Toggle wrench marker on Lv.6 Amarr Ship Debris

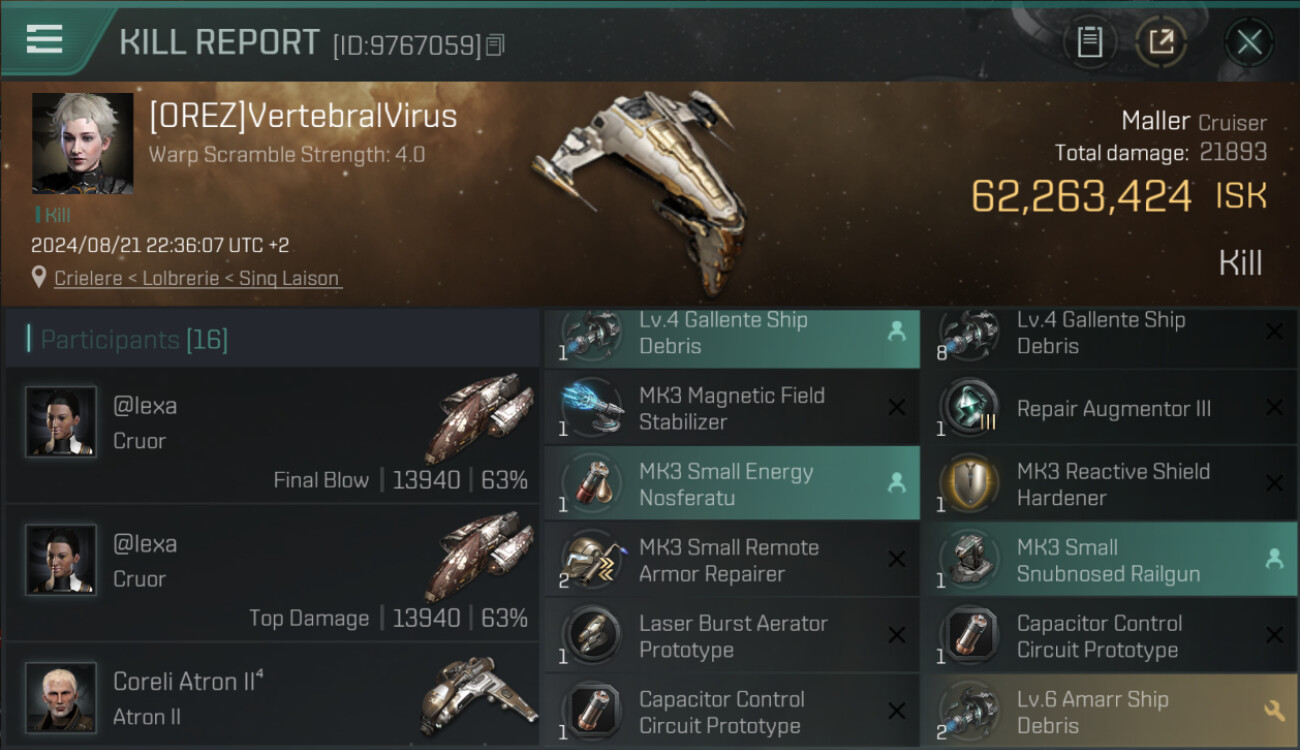click(1274, 711)
